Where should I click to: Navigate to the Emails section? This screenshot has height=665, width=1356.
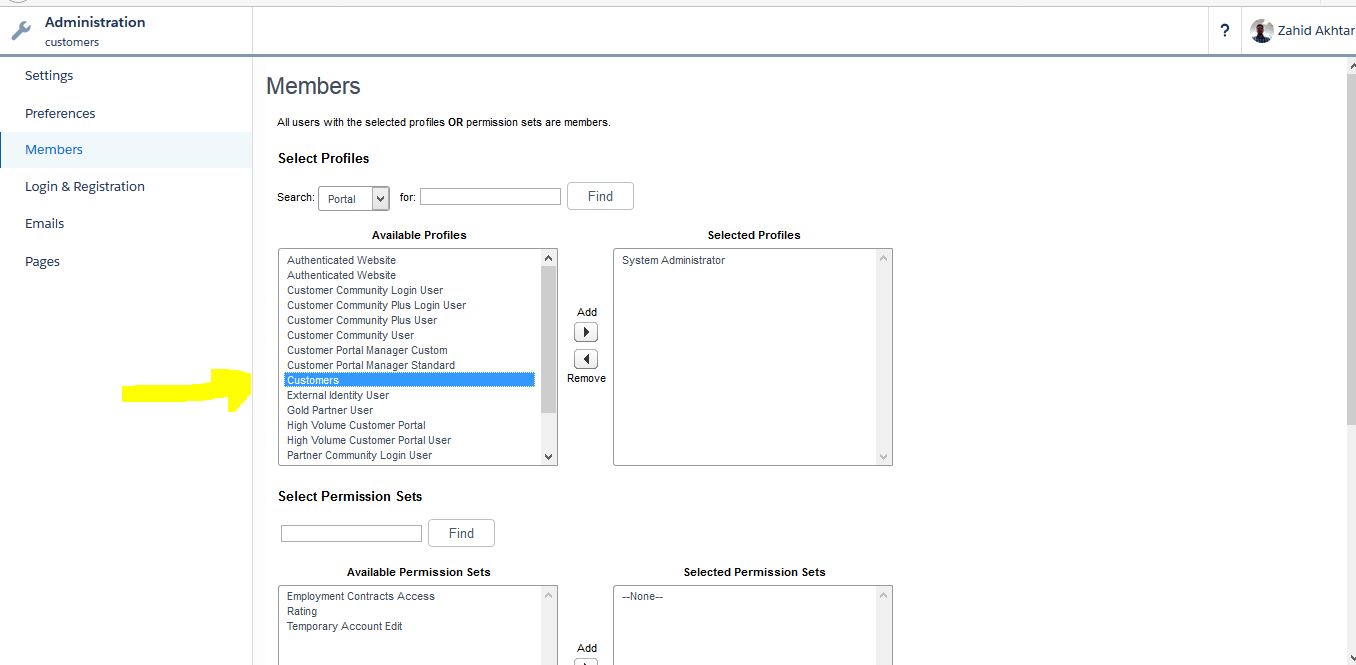click(x=45, y=224)
